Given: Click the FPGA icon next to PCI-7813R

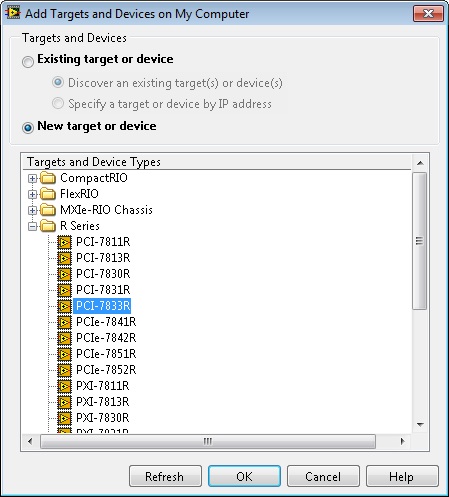Looking at the screenshot, I should point(64,258).
